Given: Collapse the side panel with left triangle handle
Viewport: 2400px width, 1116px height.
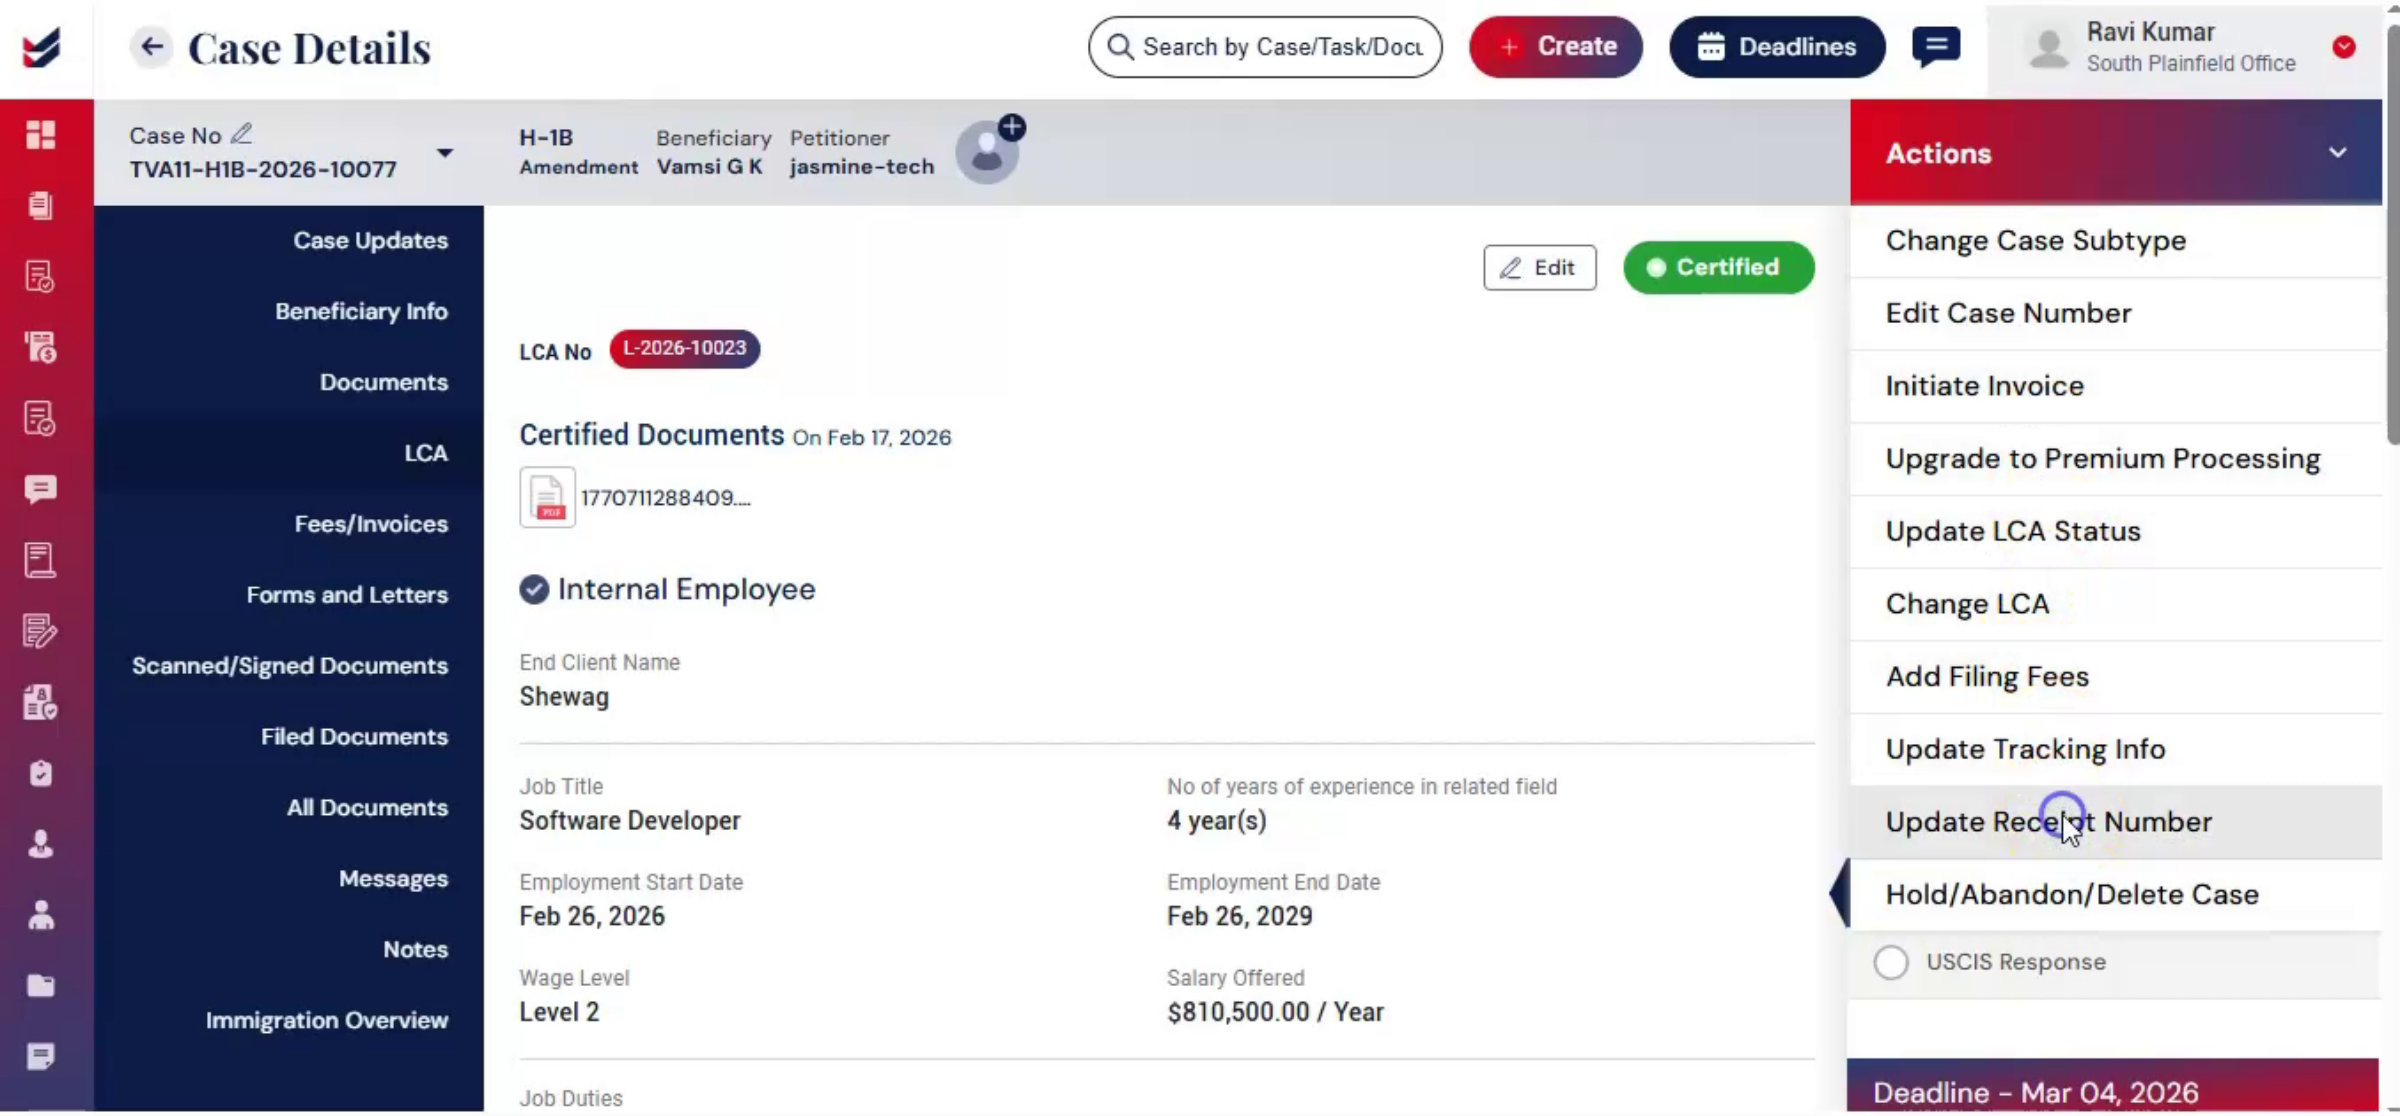Looking at the screenshot, I should (x=1839, y=893).
